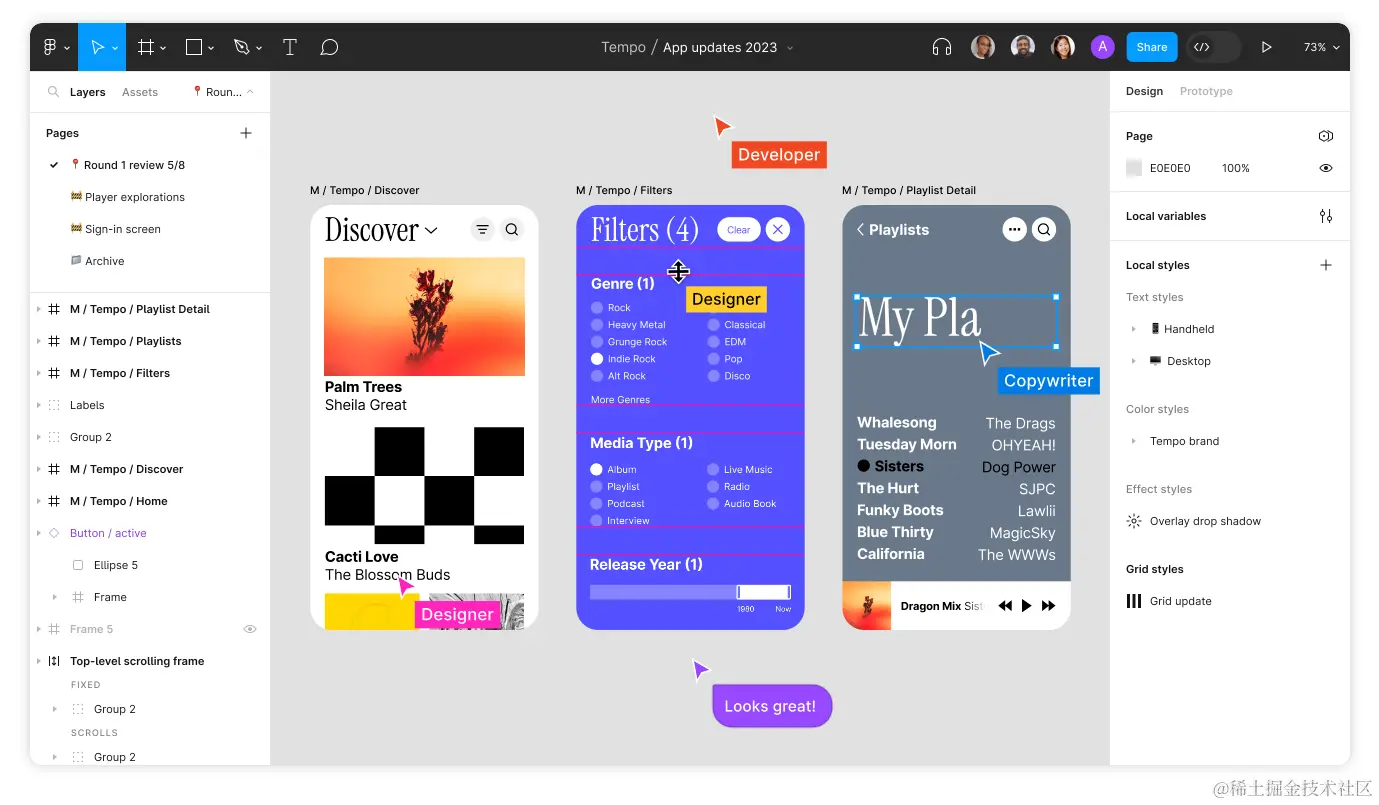Toggle Dev Mode code switch

[1213, 47]
